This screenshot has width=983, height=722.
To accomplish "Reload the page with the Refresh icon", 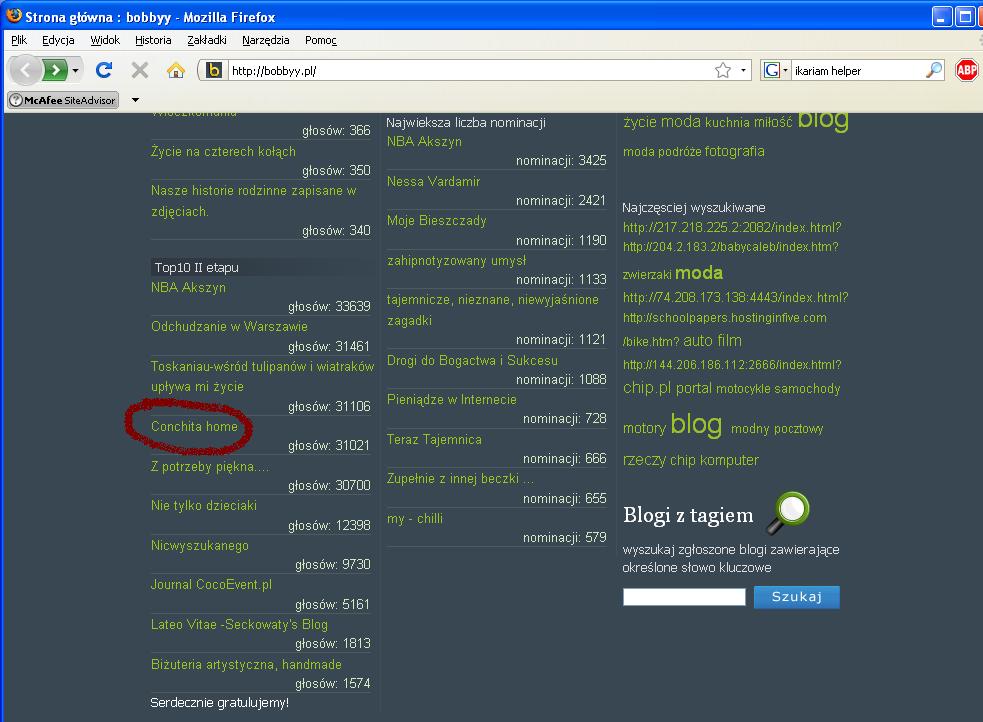I will 104,70.
